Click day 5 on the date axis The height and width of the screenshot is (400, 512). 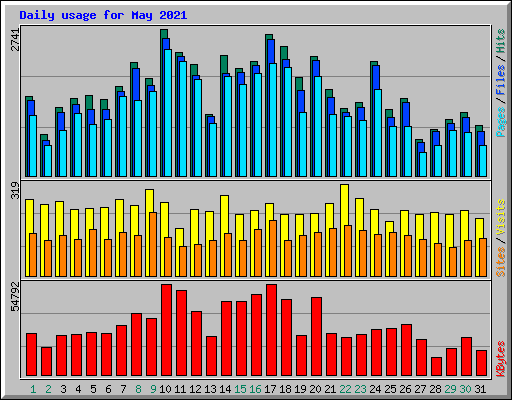click(93, 389)
